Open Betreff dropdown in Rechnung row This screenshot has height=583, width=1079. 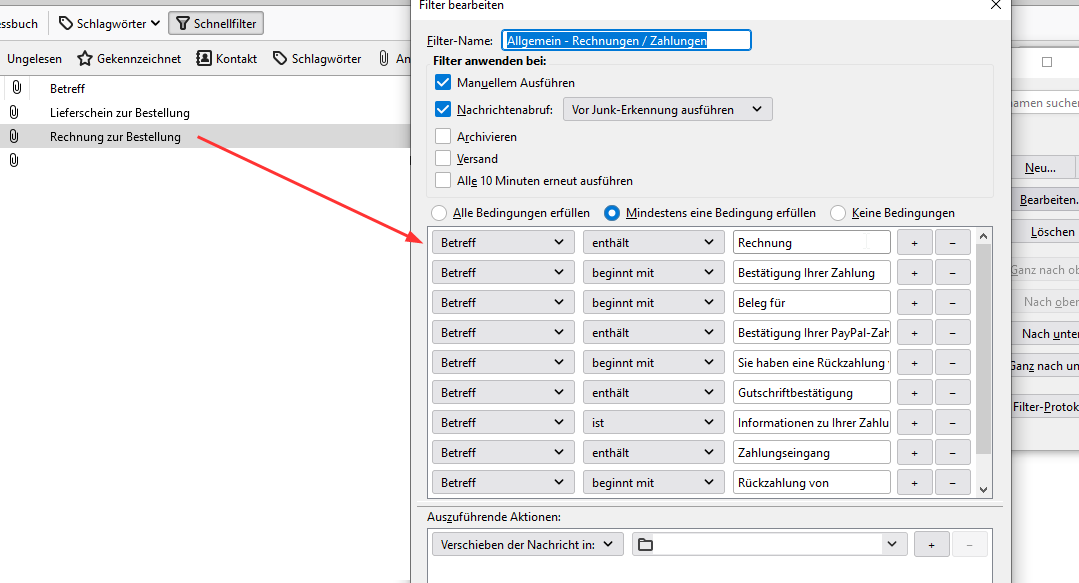503,242
